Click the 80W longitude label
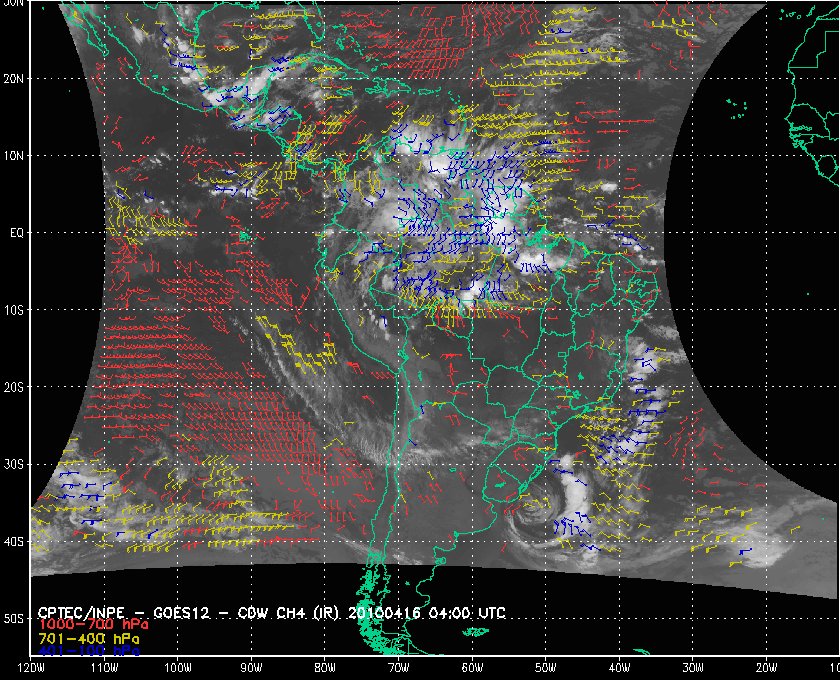The width and height of the screenshot is (840, 680). tap(325, 668)
